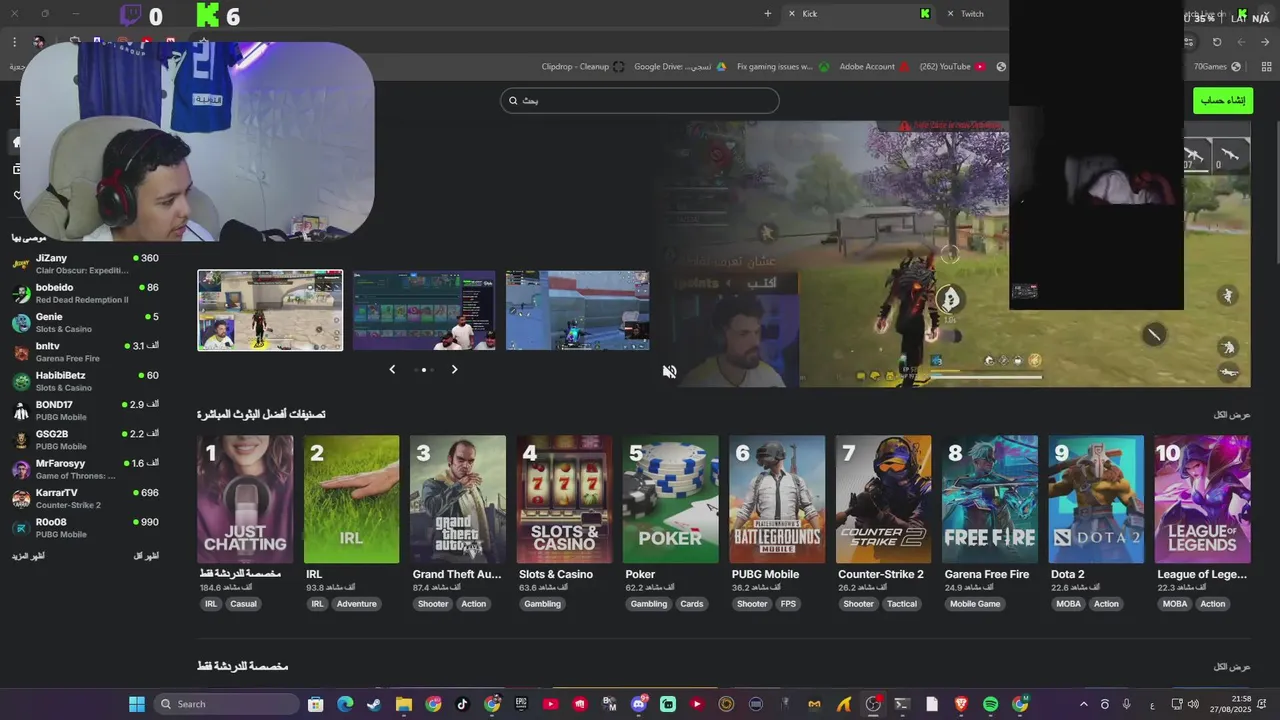
Task: Open R0o08 channel in sidebar
Action: tap(85, 528)
